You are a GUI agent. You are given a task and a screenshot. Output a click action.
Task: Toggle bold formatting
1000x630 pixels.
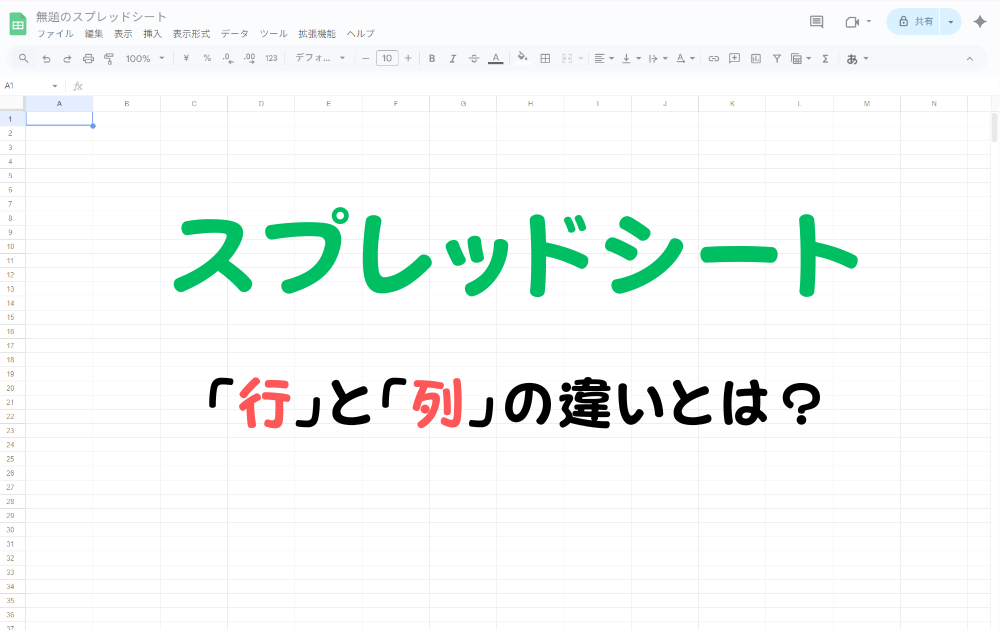click(432, 58)
